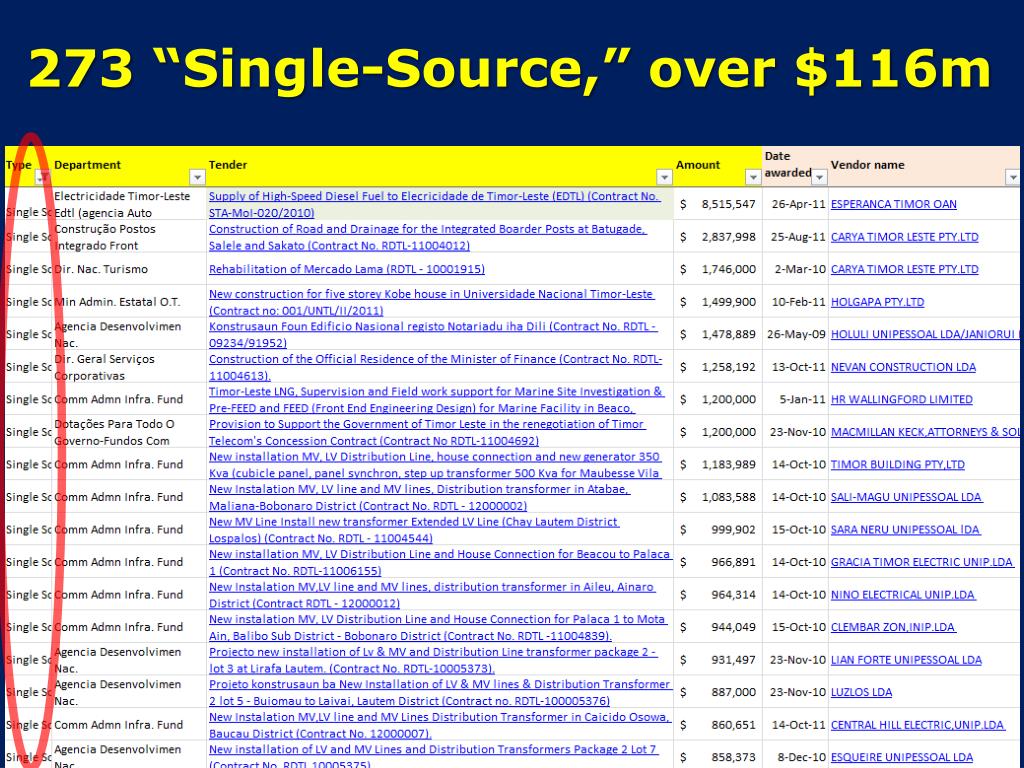Image resolution: width=1024 pixels, height=768 pixels.
Task: Select the amount cell 8,515,547
Action: click(x=718, y=204)
